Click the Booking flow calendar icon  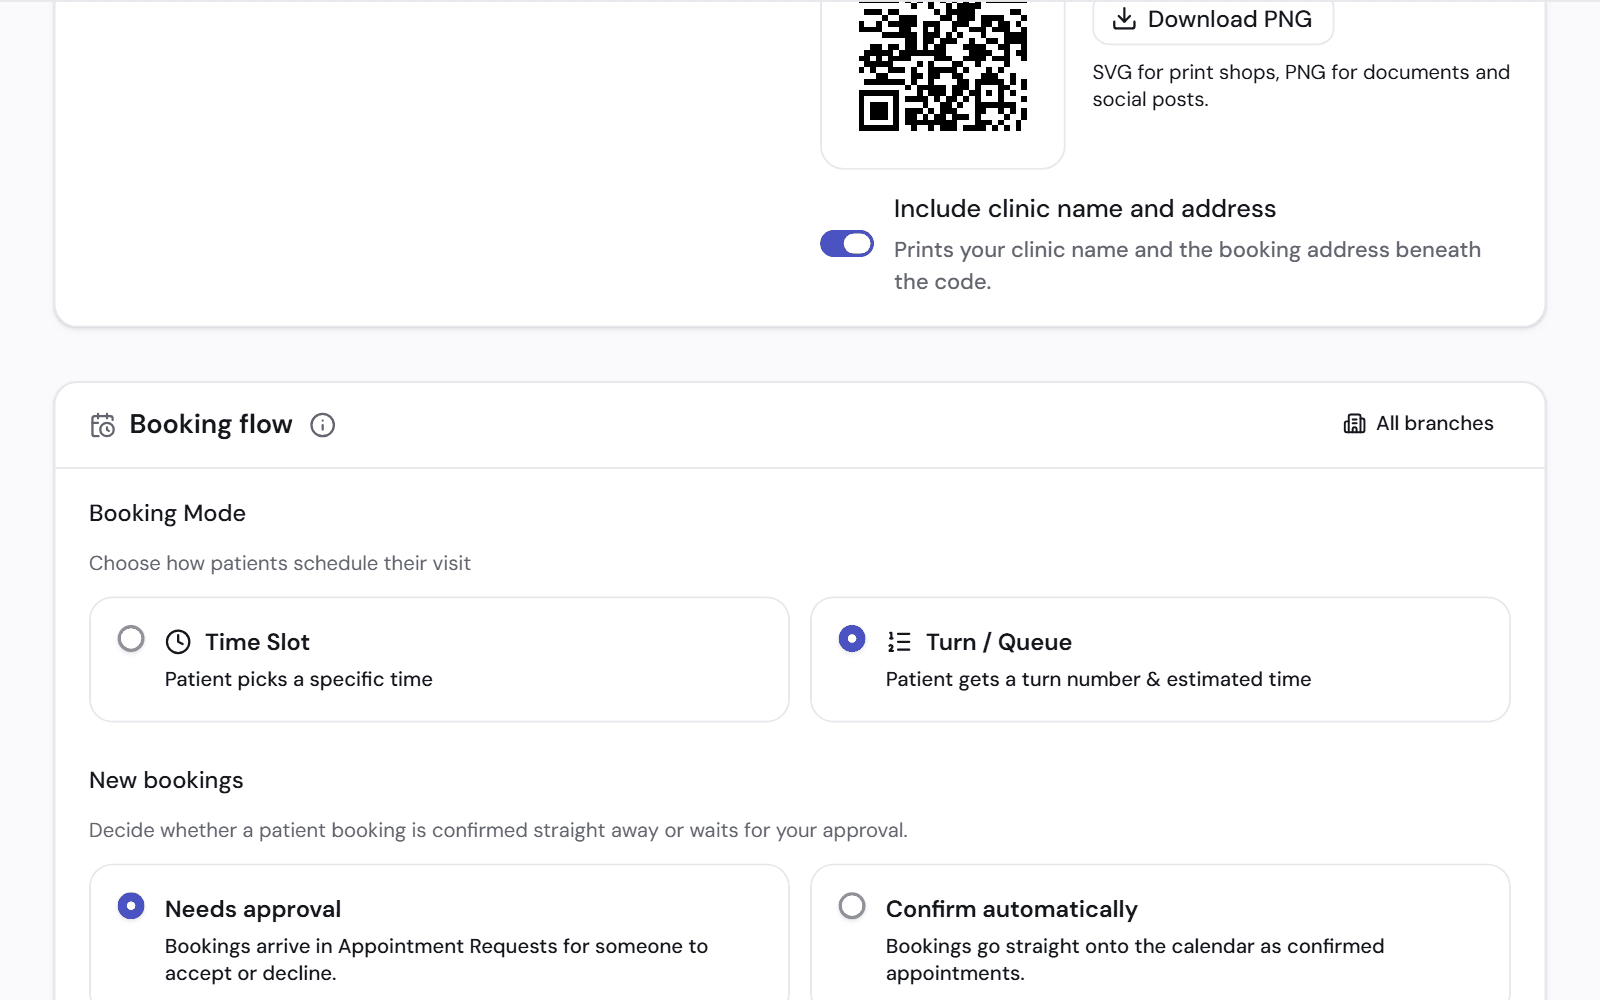tap(103, 425)
